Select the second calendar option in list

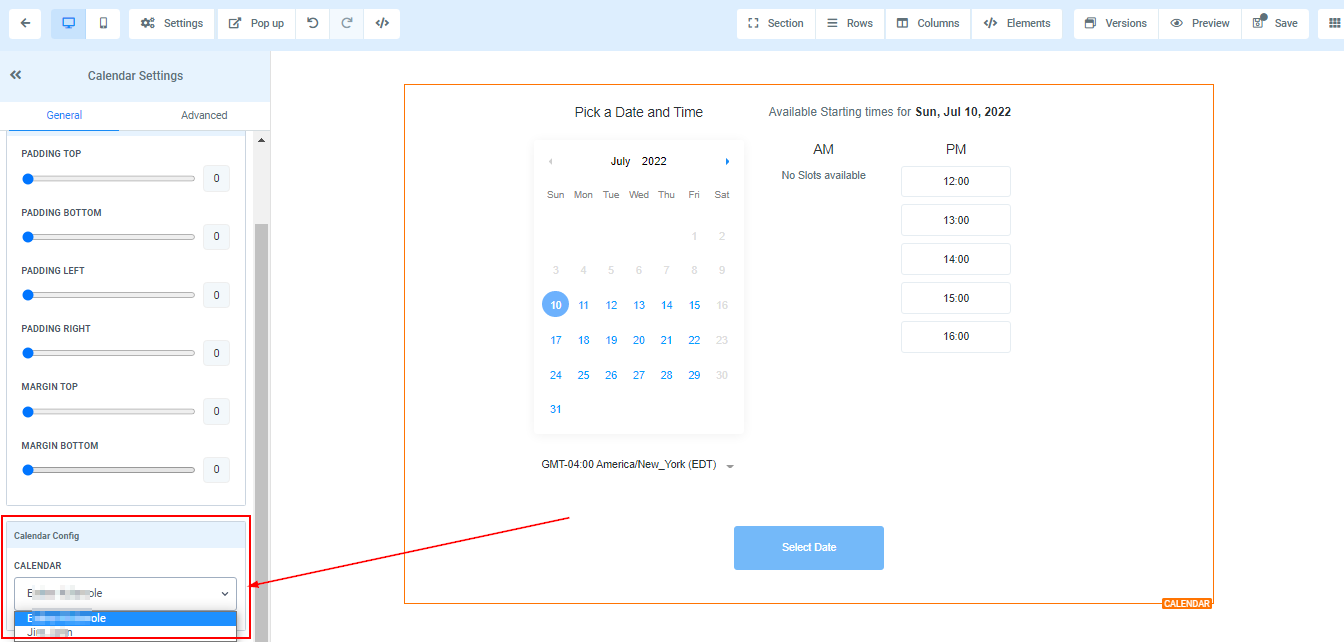tap(125, 632)
